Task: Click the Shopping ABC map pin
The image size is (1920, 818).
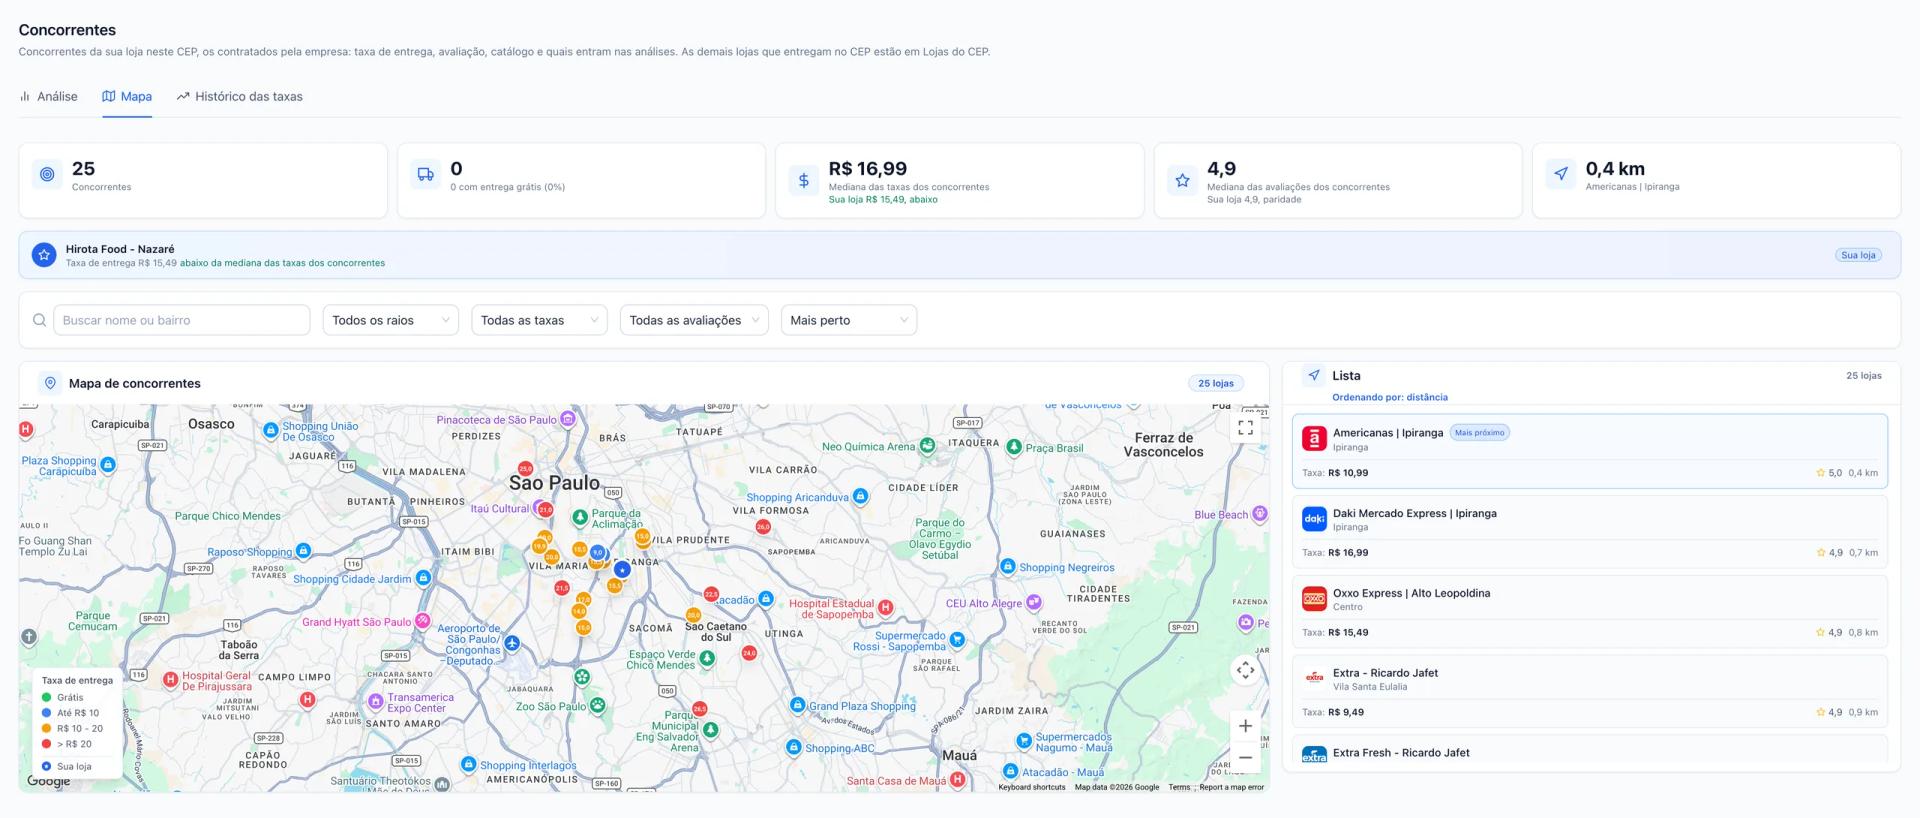Action: [x=793, y=747]
